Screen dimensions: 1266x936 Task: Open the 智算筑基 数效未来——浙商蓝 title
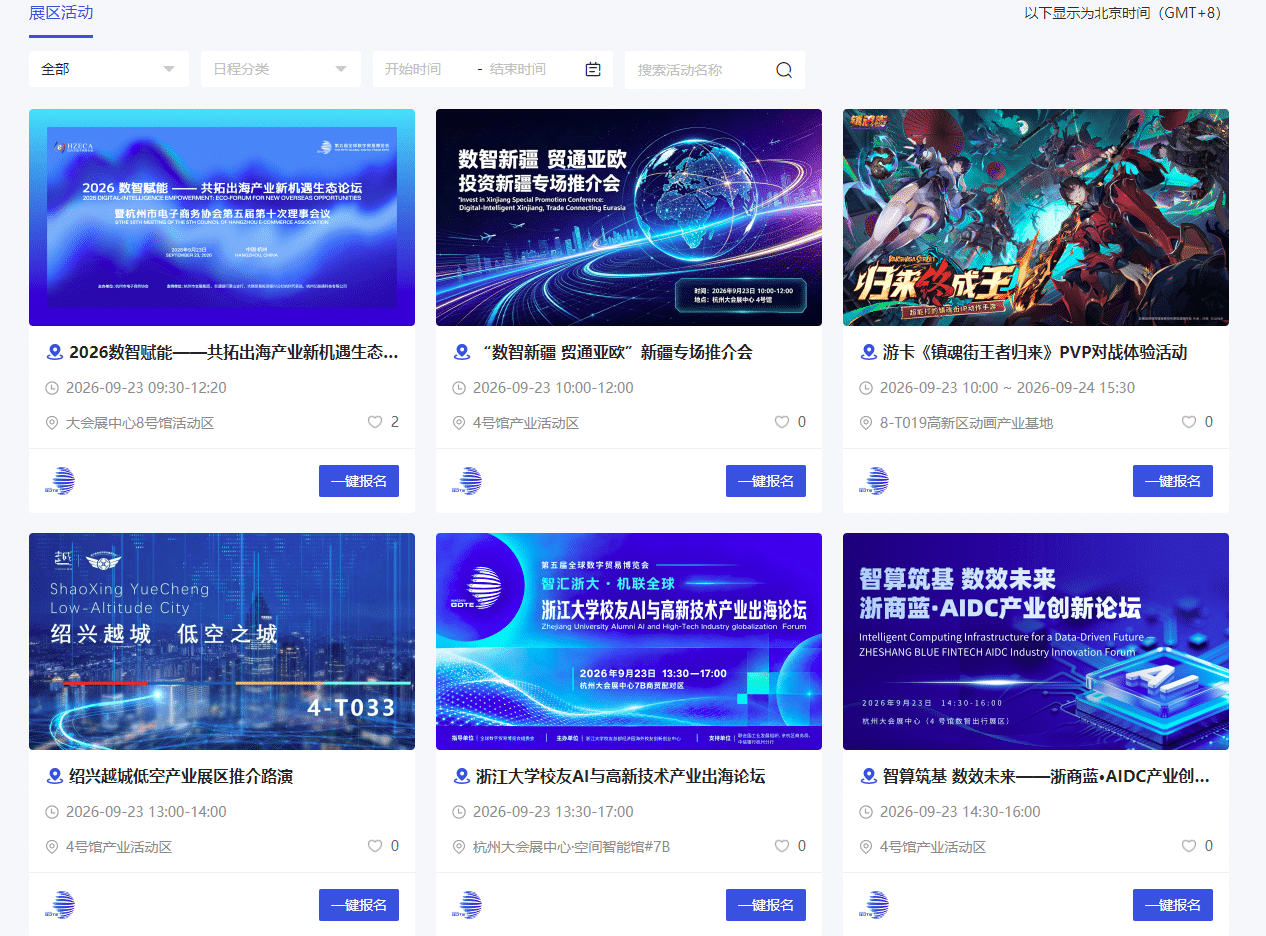pos(1047,776)
